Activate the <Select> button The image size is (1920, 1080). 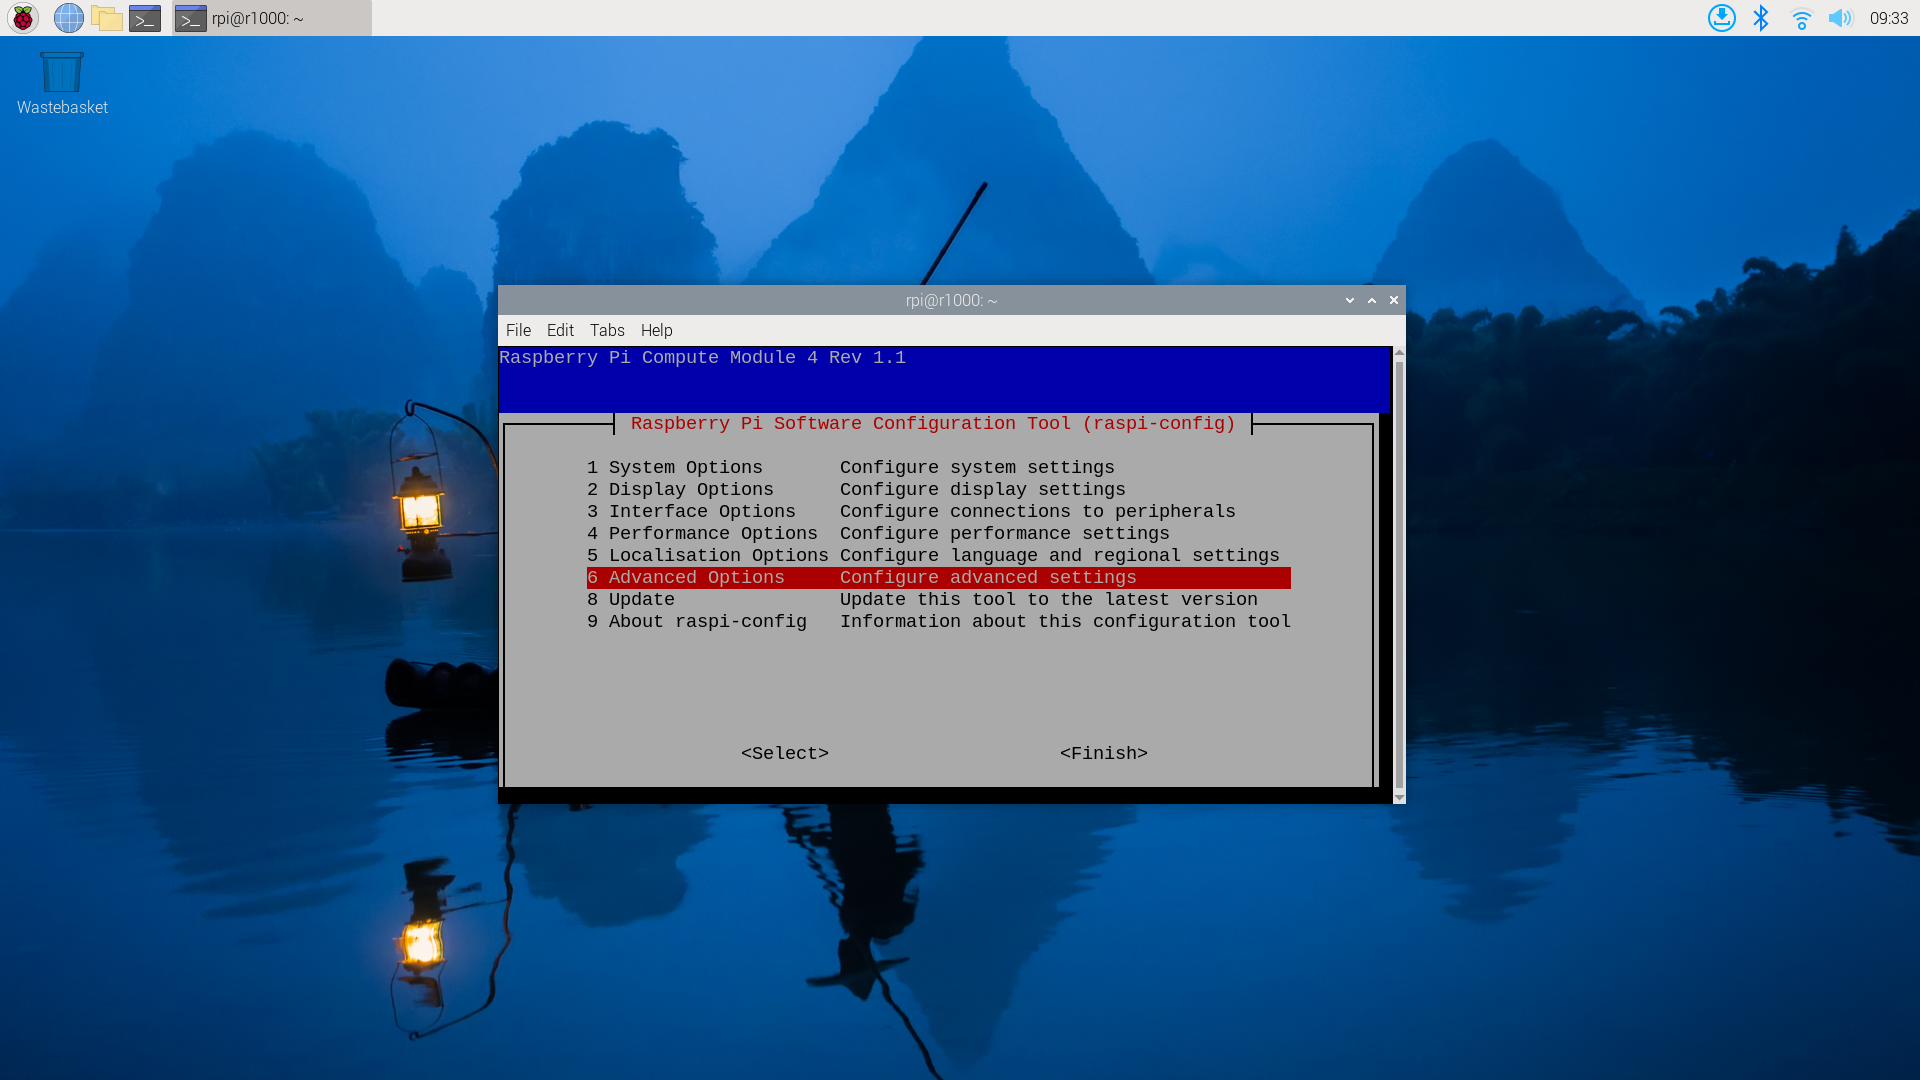(x=785, y=753)
